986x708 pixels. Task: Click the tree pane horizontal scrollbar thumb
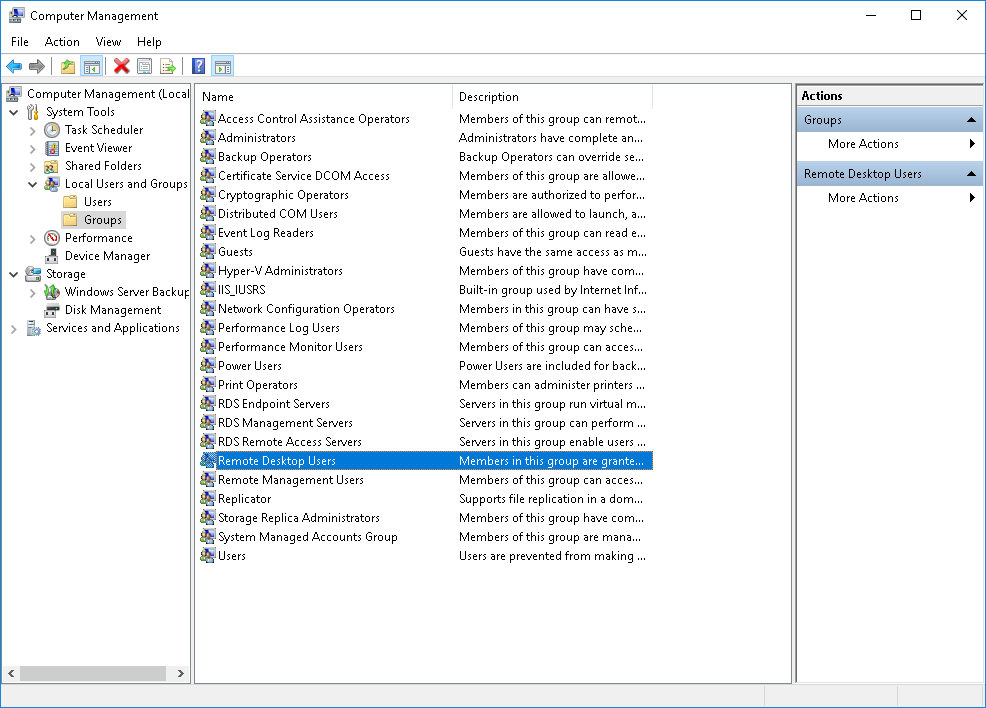coord(93,673)
